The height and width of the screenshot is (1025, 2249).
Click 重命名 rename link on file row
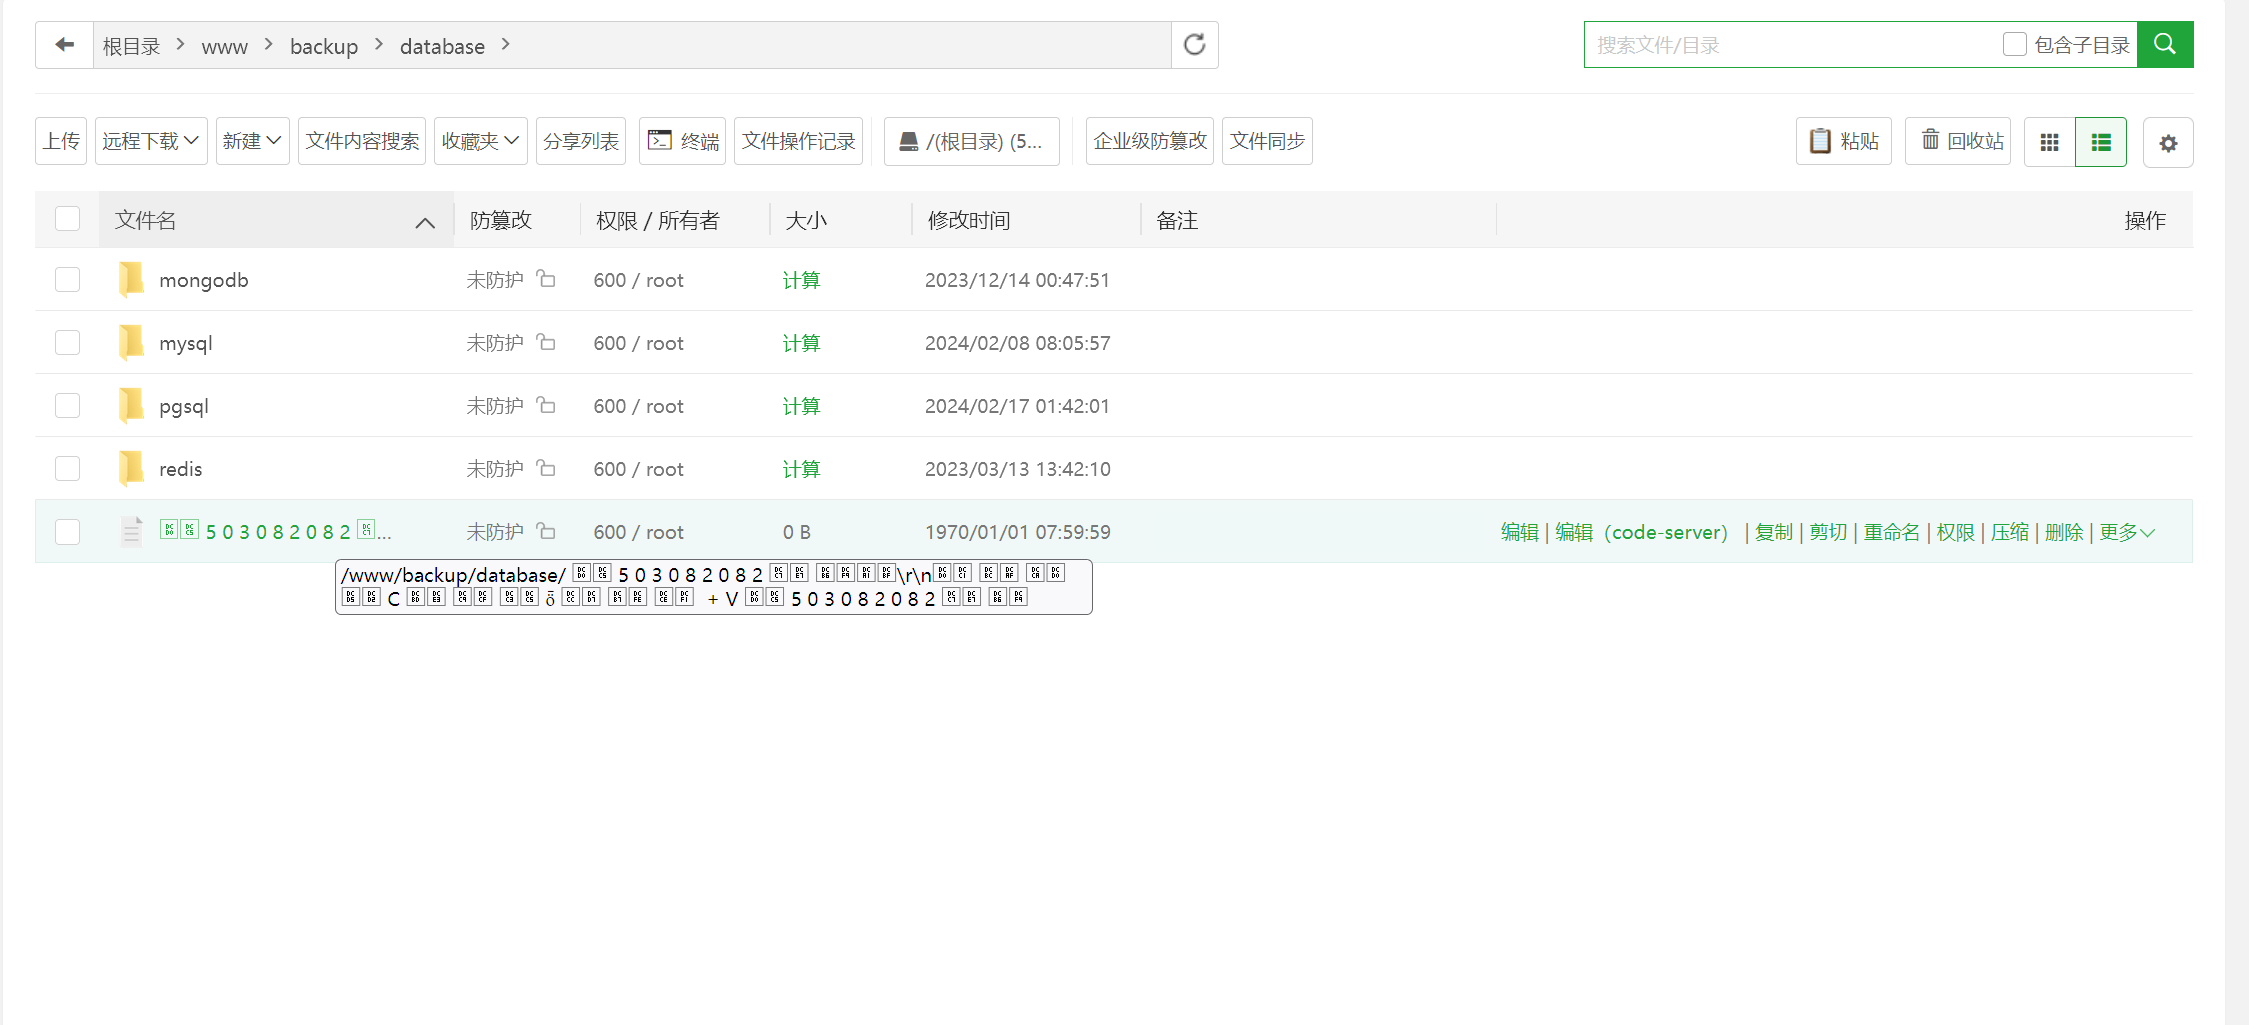[x=1892, y=532]
